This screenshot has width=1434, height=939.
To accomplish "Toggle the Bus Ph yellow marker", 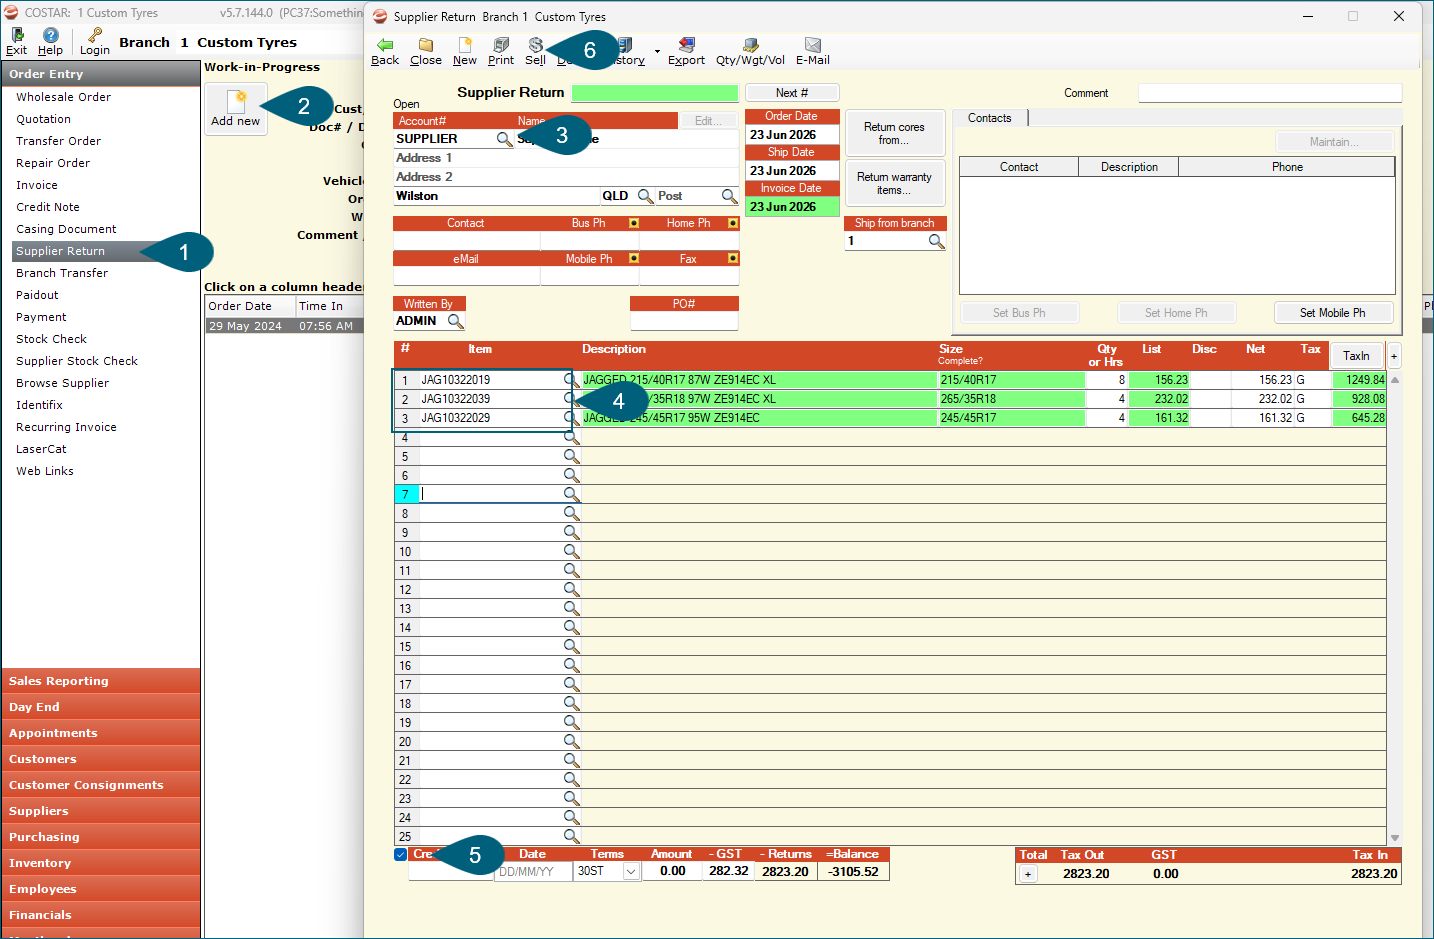I will coord(634,223).
